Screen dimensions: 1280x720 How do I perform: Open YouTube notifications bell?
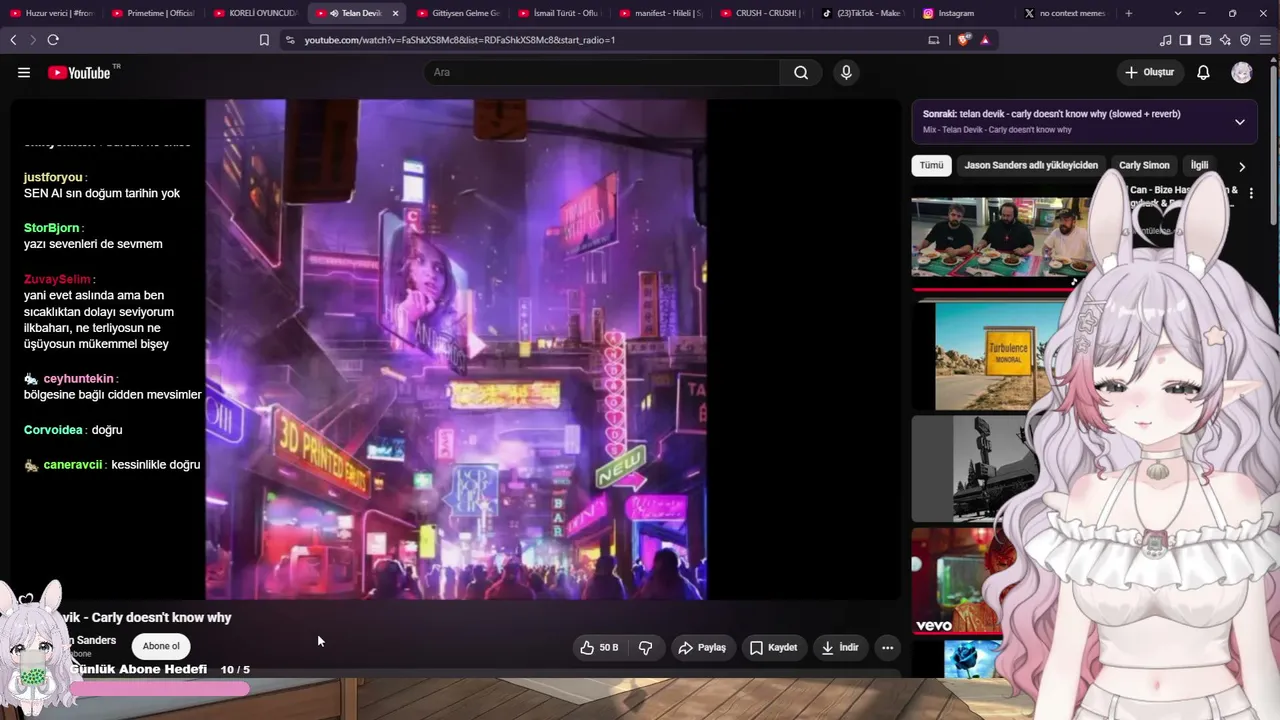(x=1203, y=72)
